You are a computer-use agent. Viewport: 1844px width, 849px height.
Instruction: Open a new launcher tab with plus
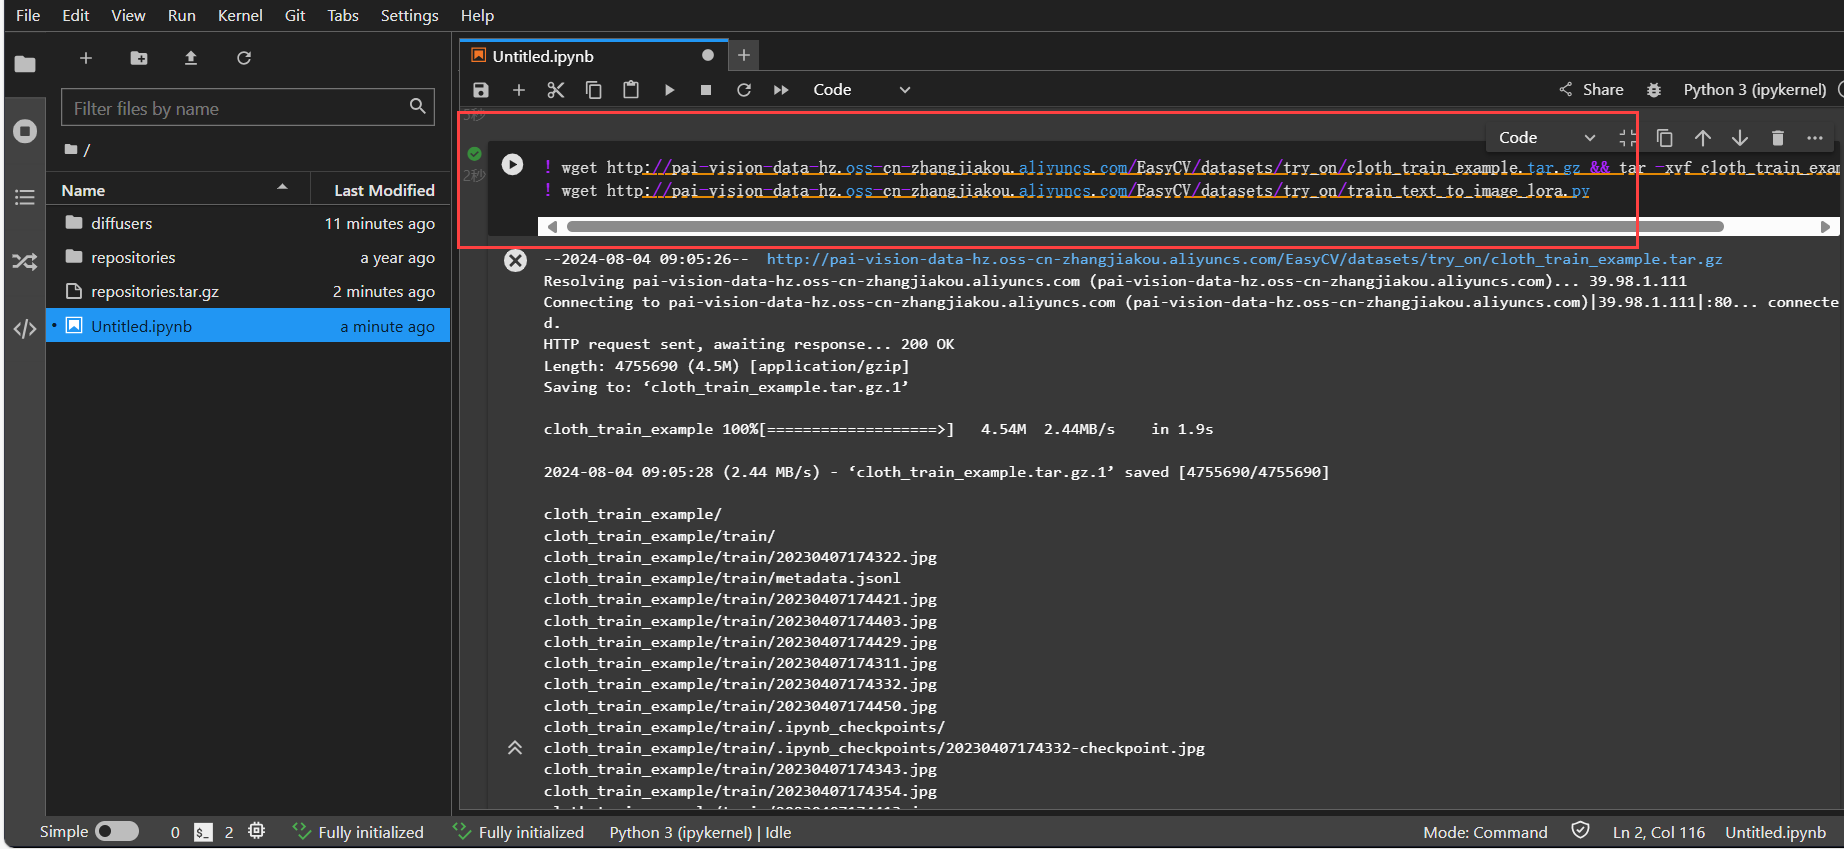(743, 55)
